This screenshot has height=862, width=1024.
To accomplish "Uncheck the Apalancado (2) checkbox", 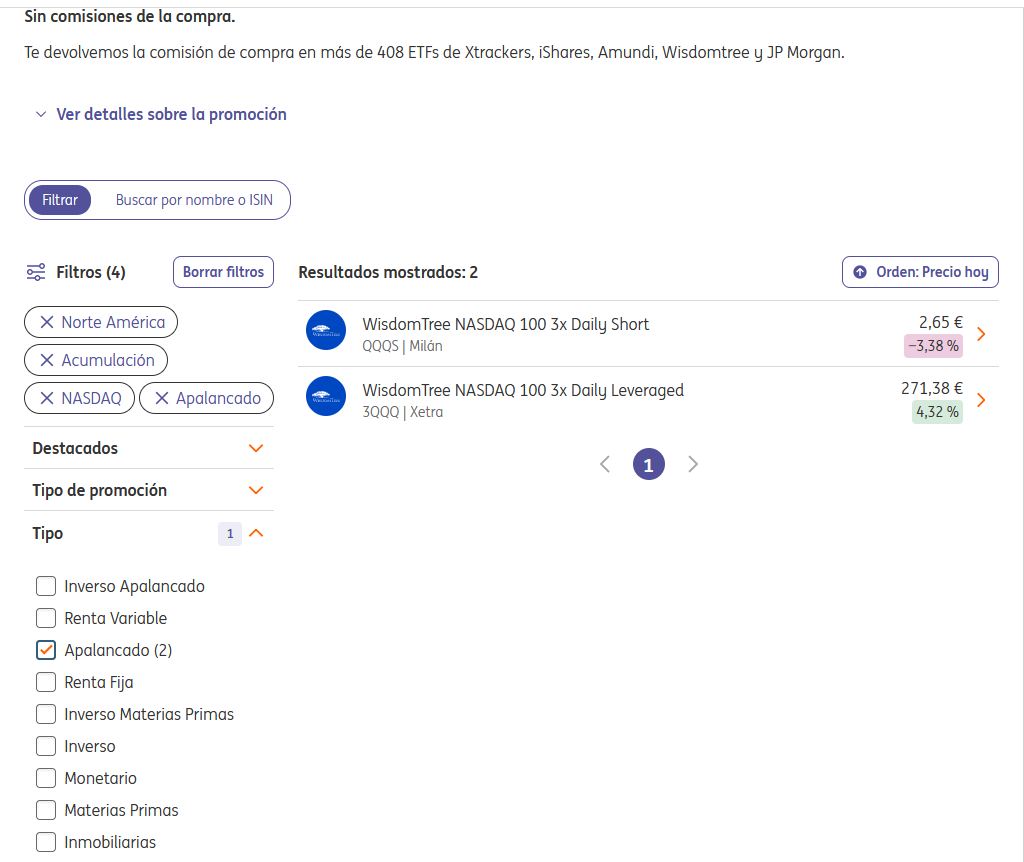I will 46,650.
